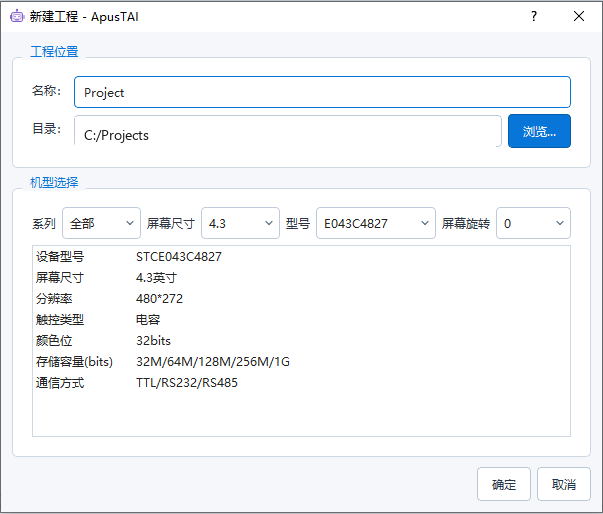
Task: Open the 屏幕尺寸 4.3 dropdown
Action: click(x=240, y=223)
